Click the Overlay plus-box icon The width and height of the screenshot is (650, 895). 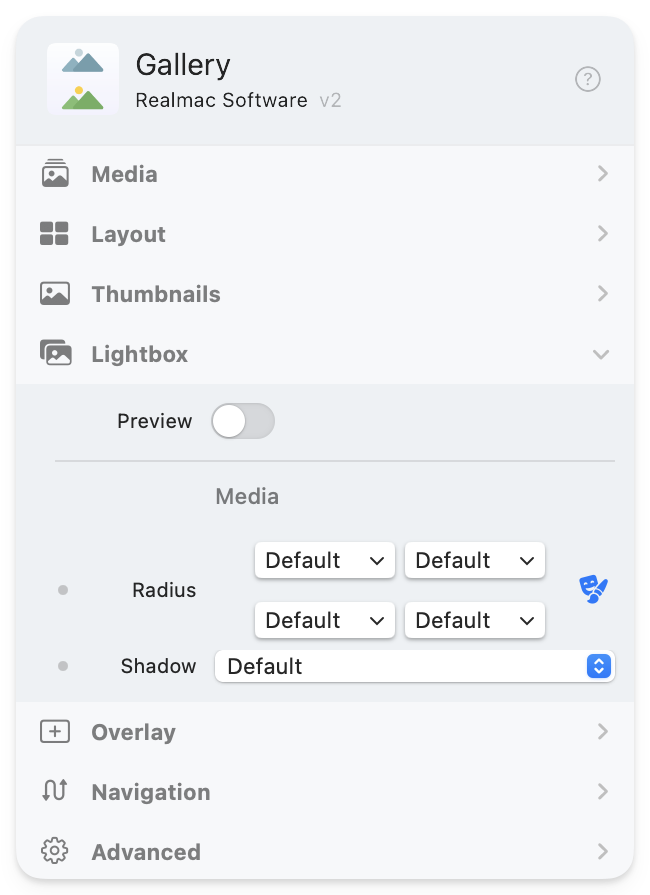(x=55, y=732)
